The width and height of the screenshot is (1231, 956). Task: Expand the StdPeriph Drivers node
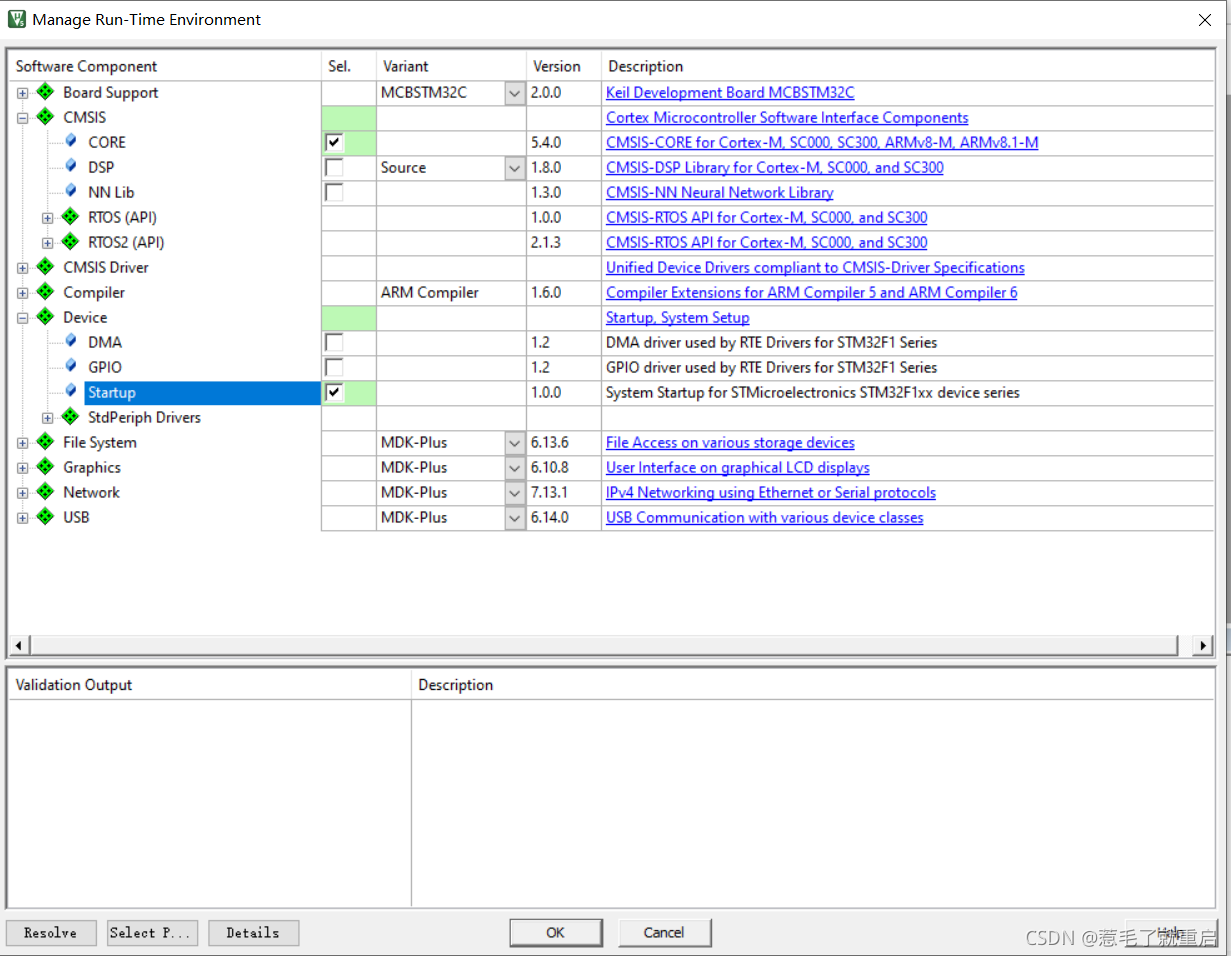pos(47,418)
